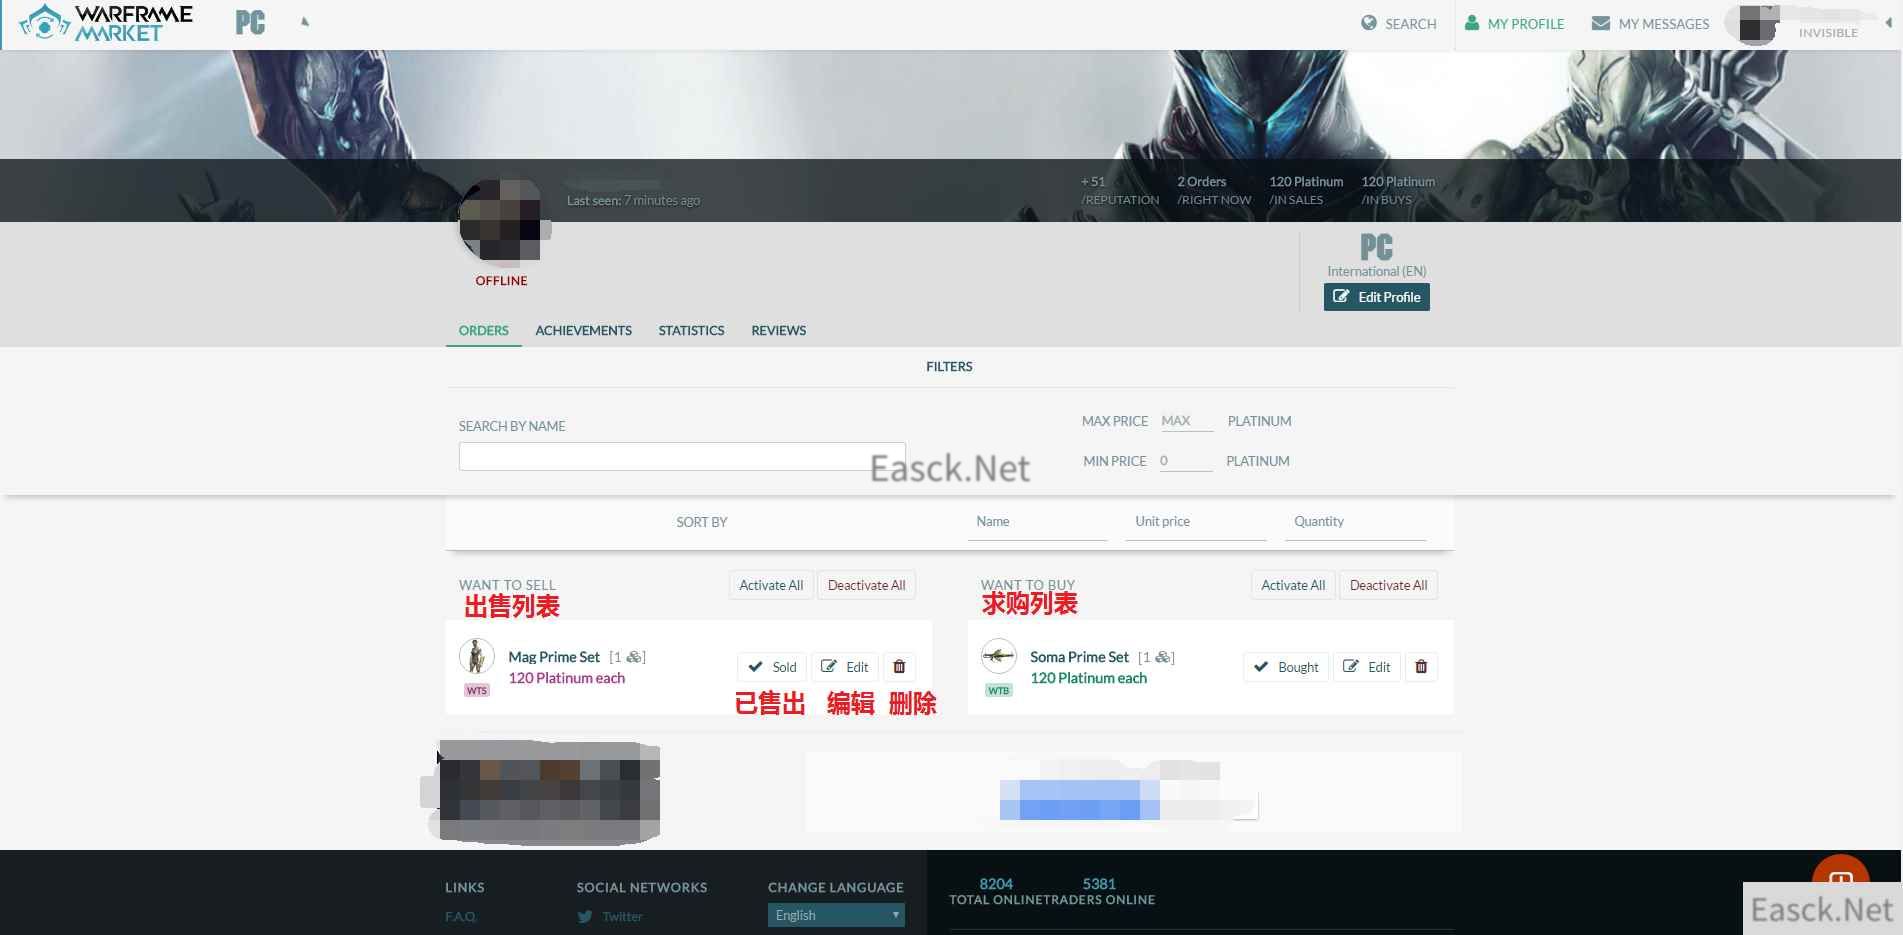This screenshot has width=1903, height=935.
Task: Click the '2 Orders' right now stat
Action: tap(1201, 182)
